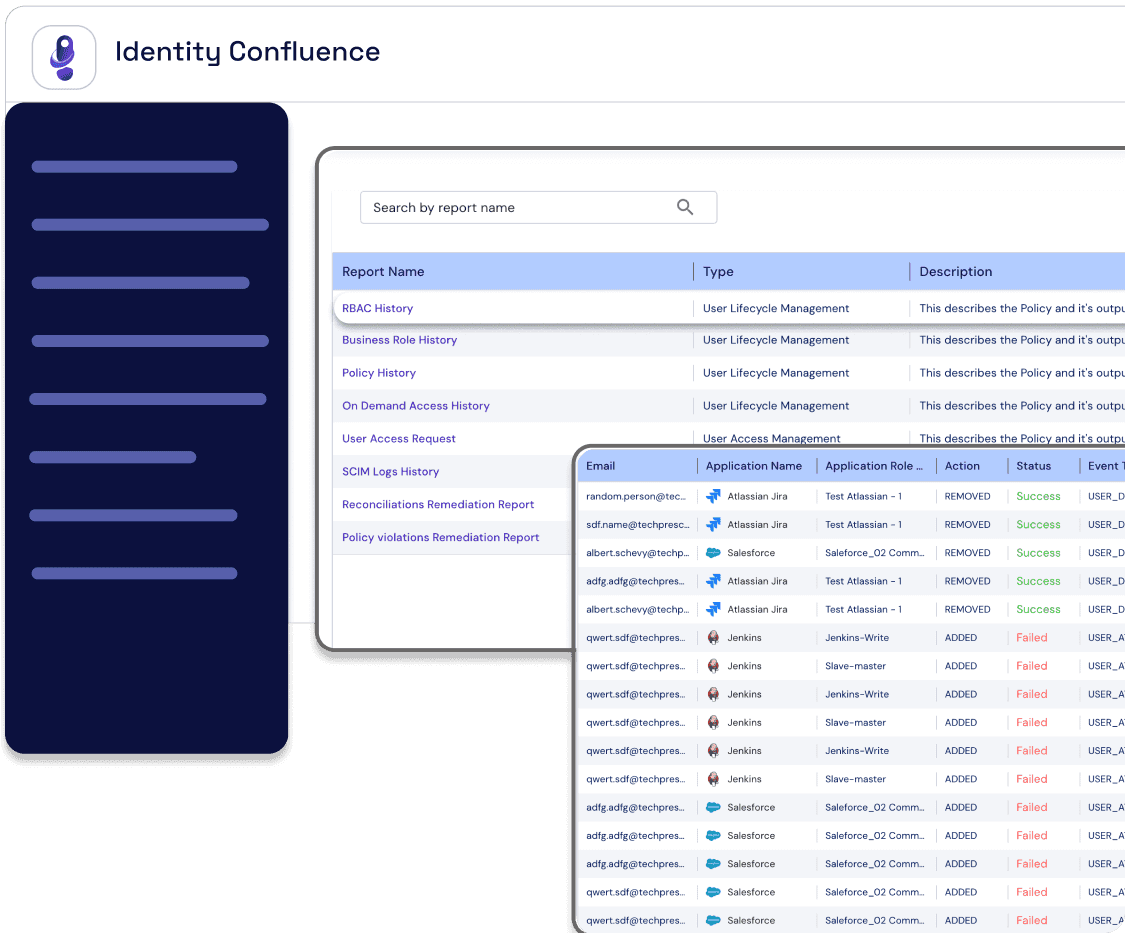The width and height of the screenshot is (1125, 933).
Task: Click Atlassian Jira icon in sdf.name row
Action: pyautogui.click(x=713, y=525)
